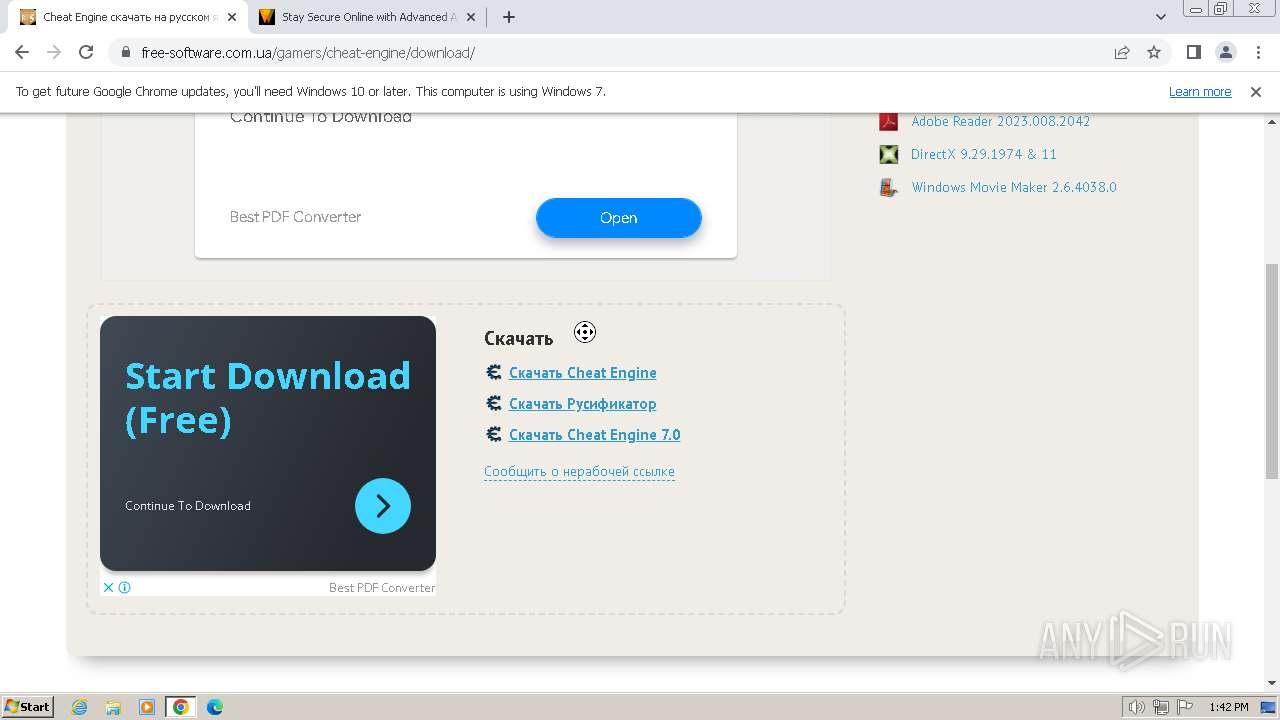Dismiss the Chrome update notification bar

[x=1256, y=91]
